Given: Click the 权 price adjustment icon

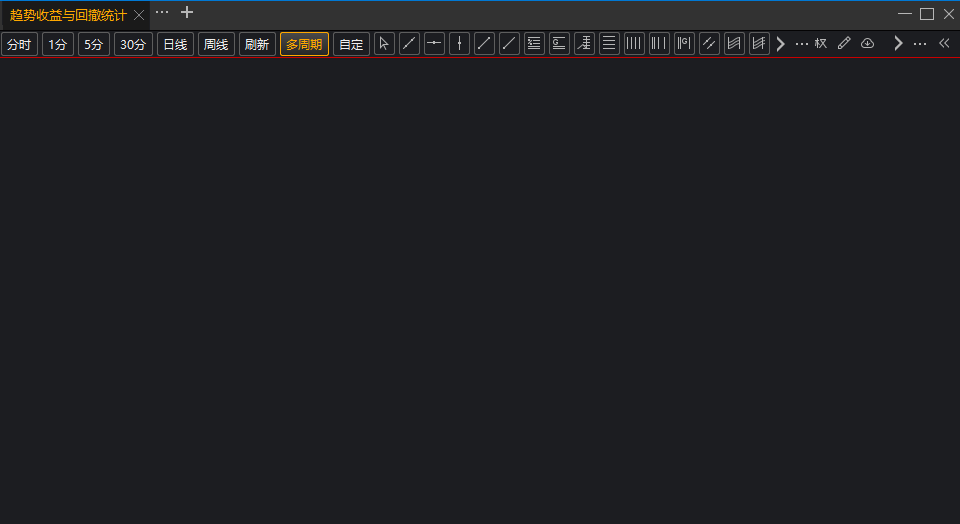Looking at the screenshot, I should (x=821, y=44).
